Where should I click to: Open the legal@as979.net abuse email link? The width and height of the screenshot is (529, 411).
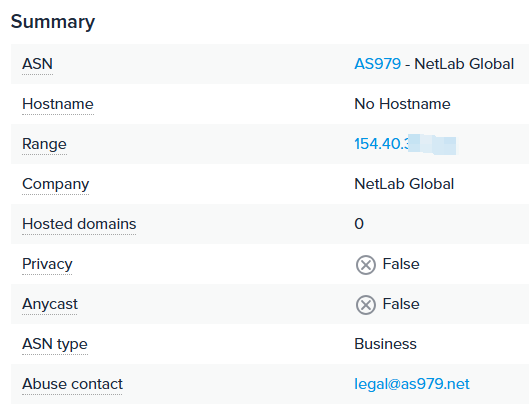pos(412,384)
